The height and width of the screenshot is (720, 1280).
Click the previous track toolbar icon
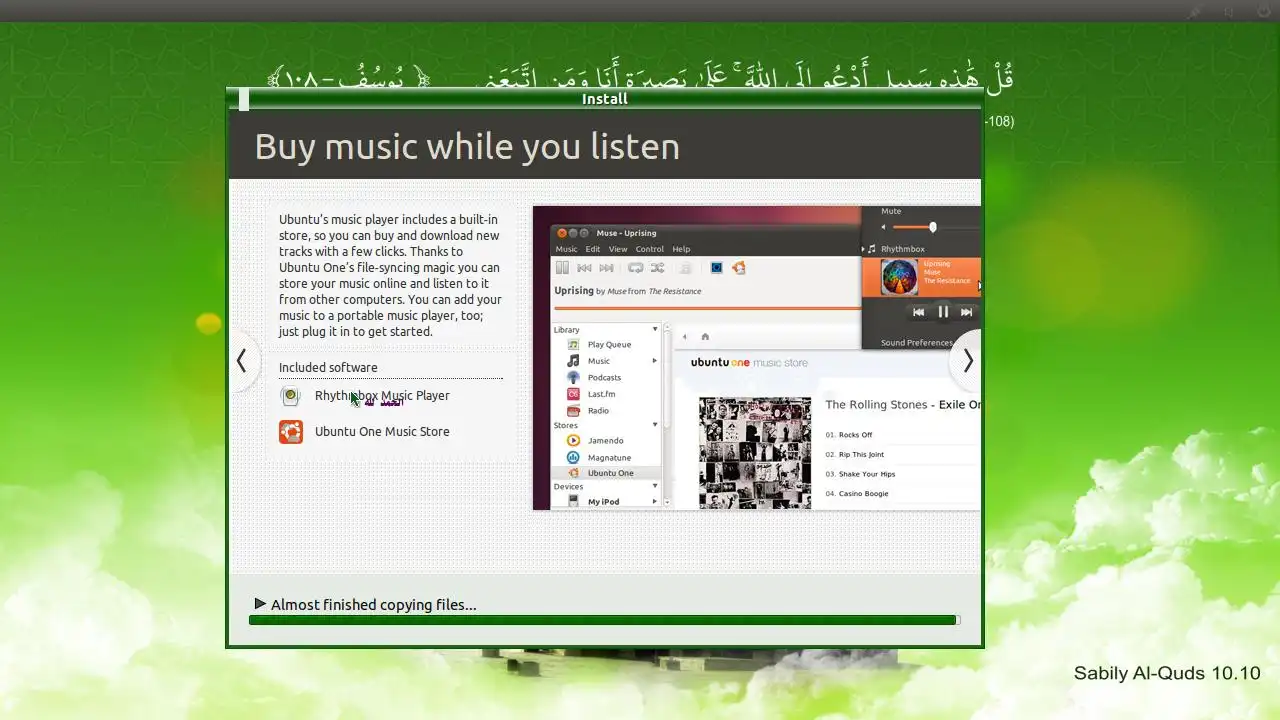(584, 268)
